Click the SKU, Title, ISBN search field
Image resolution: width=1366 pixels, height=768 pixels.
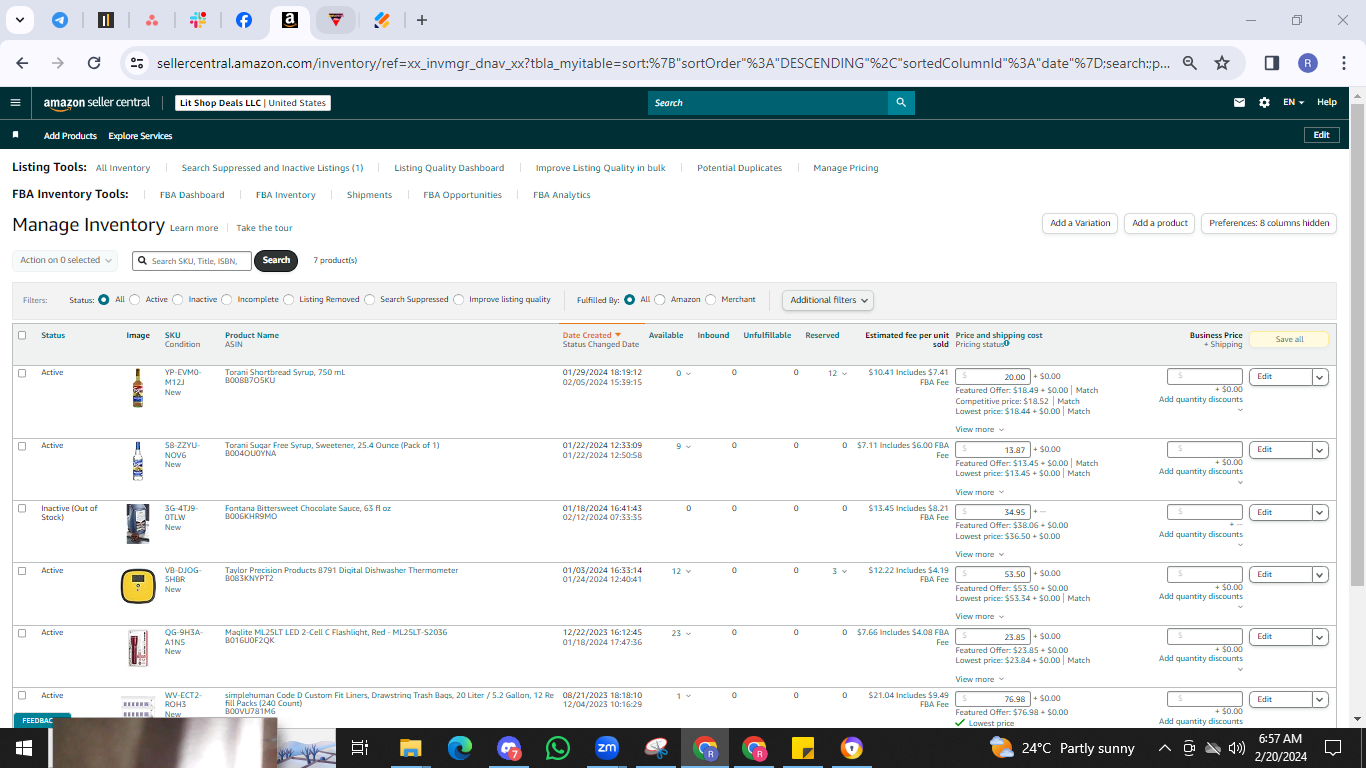[x=192, y=260]
